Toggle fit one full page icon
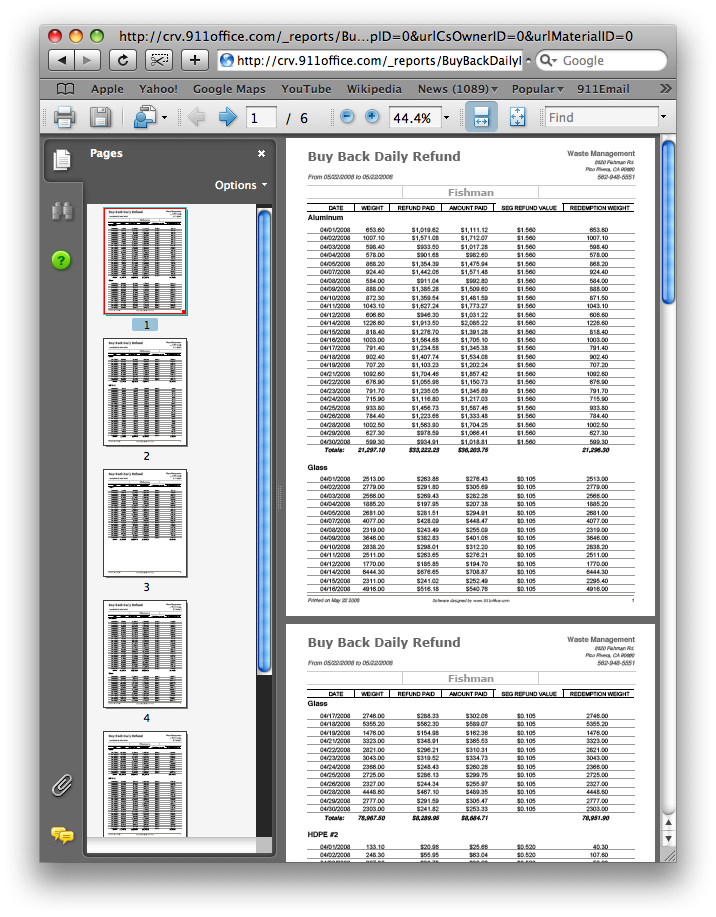 (x=517, y=117)
